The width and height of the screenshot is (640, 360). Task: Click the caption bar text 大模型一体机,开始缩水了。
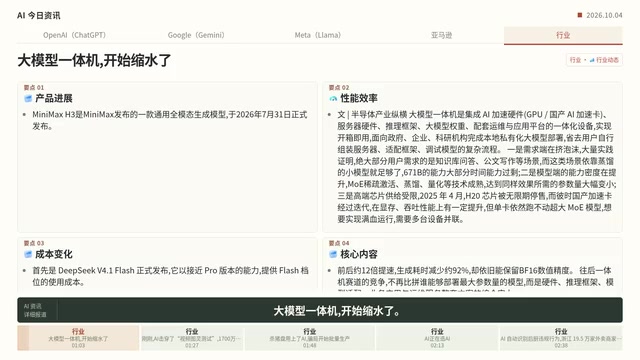pos(337,311)
